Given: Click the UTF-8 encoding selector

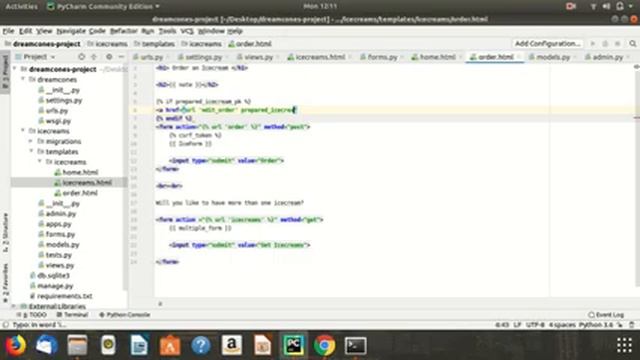Looking at the screenshot, I should 535,325.
